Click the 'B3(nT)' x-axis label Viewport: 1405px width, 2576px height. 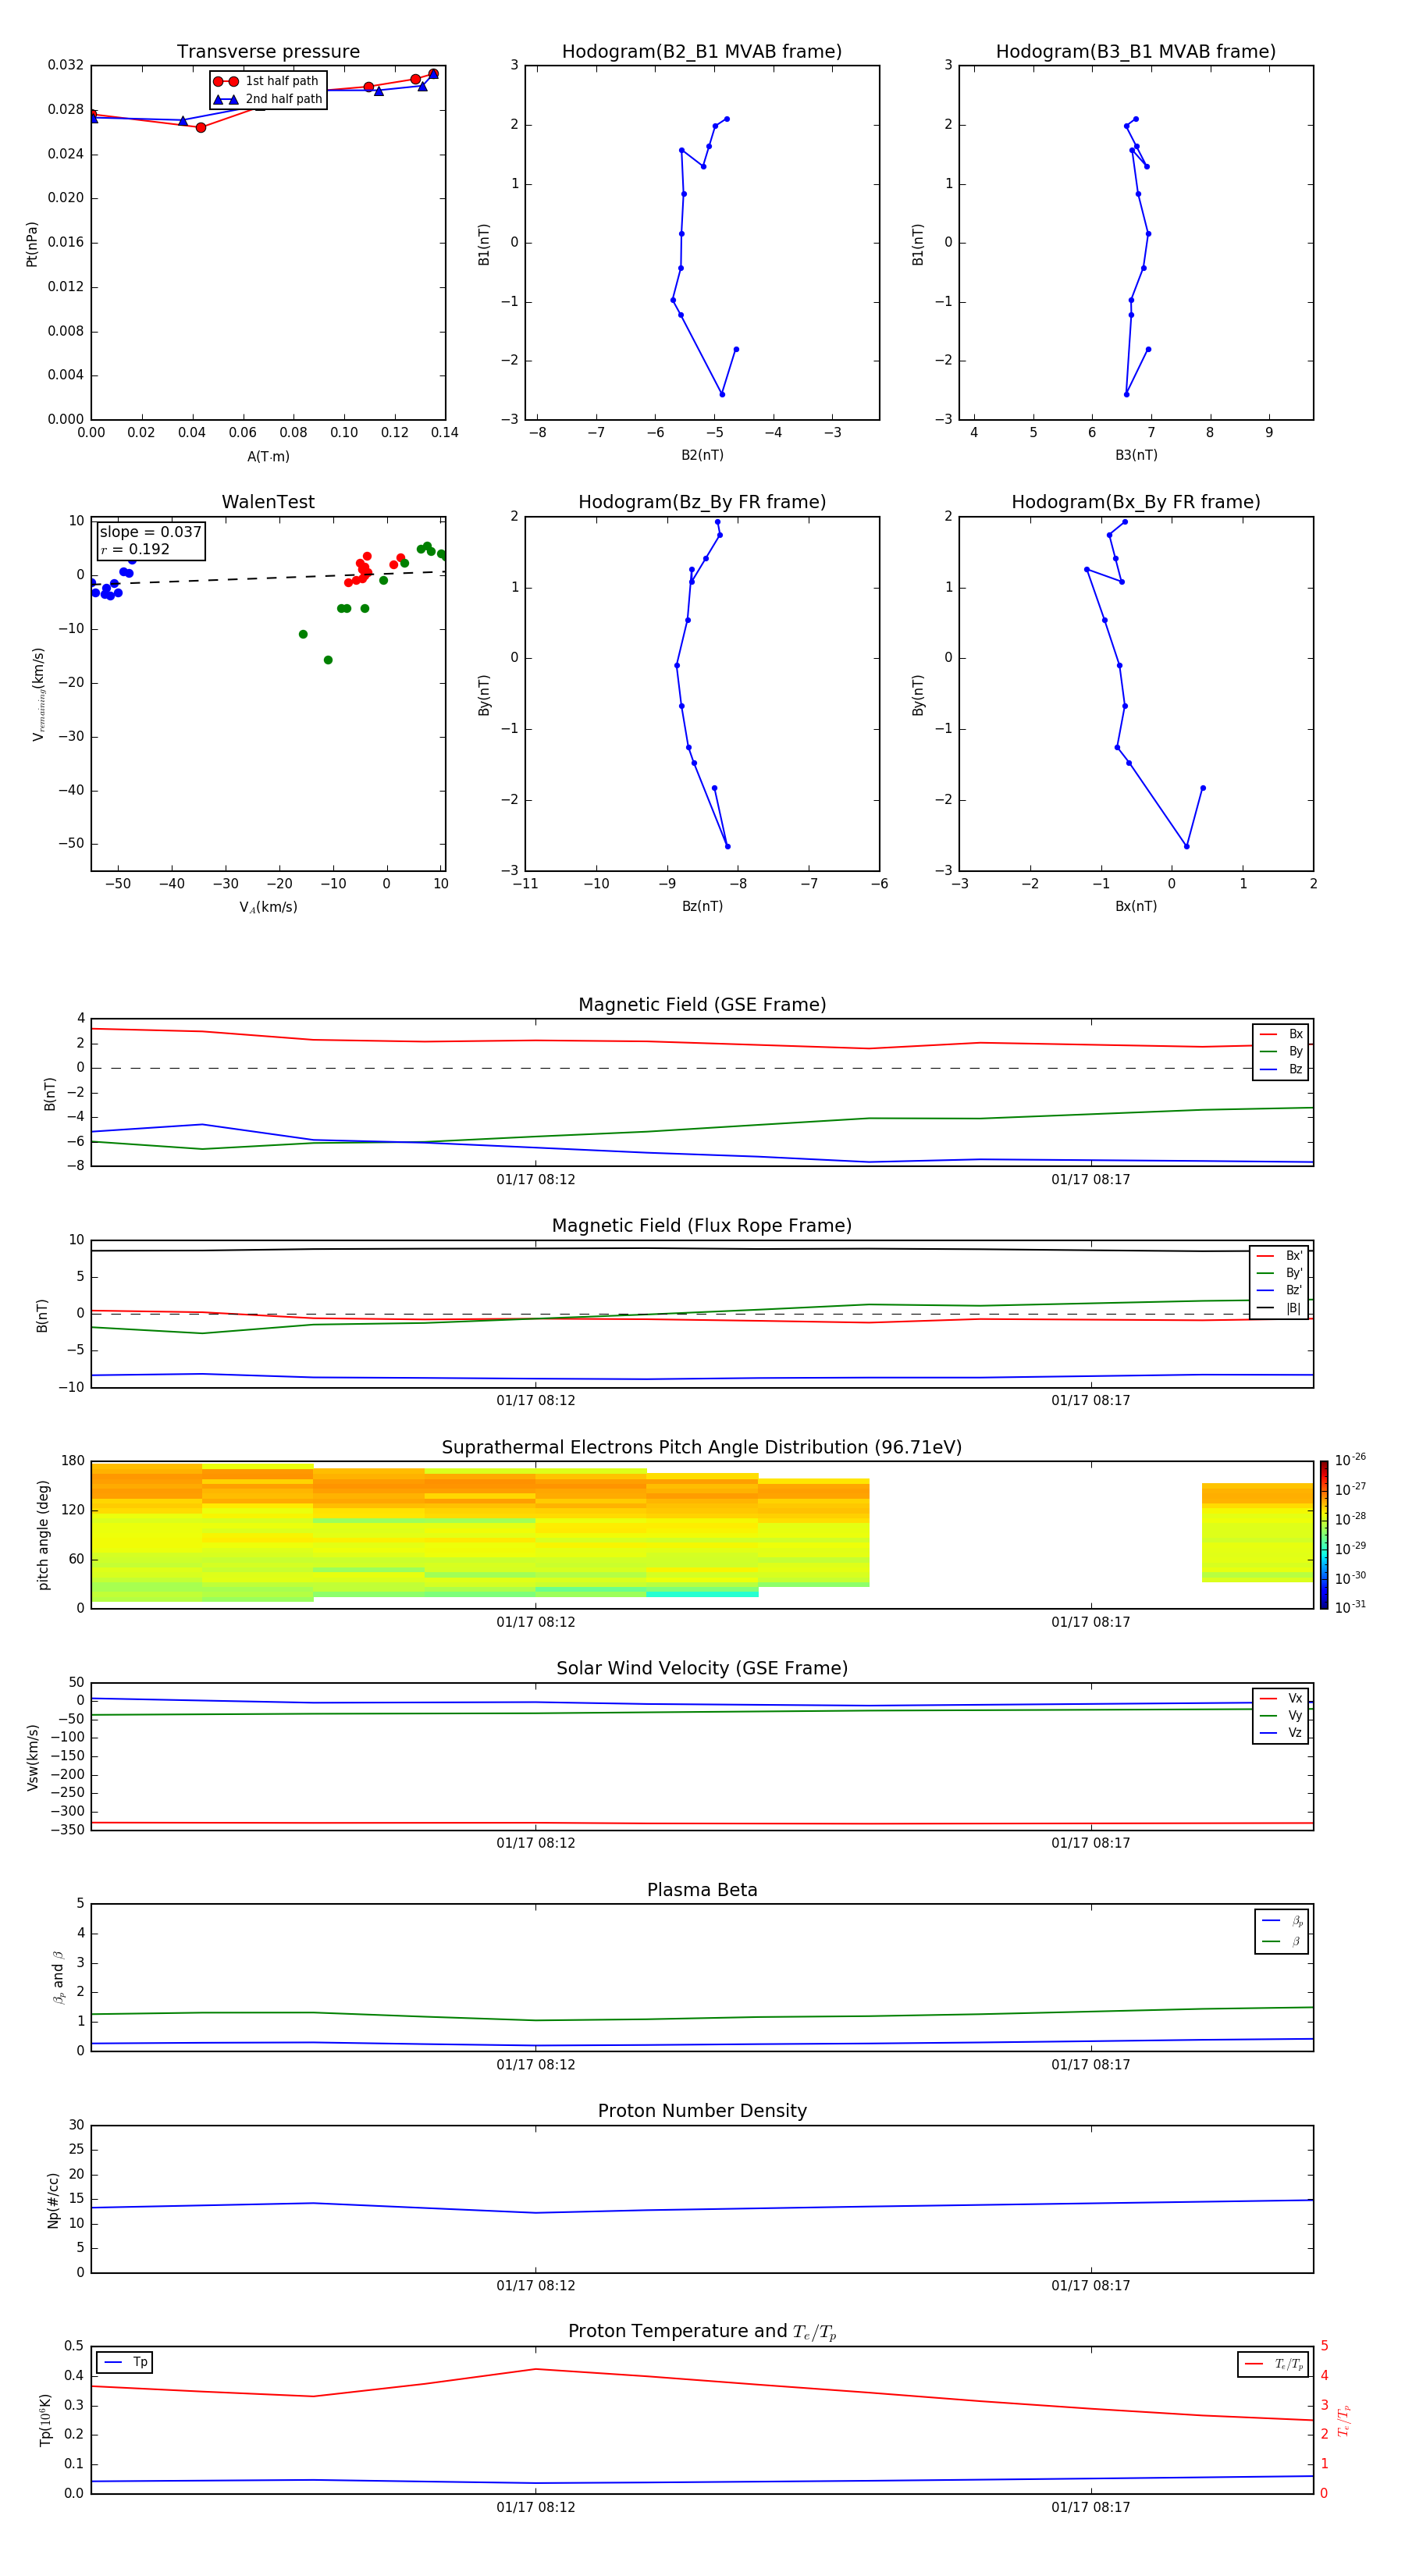[1136, 455]
